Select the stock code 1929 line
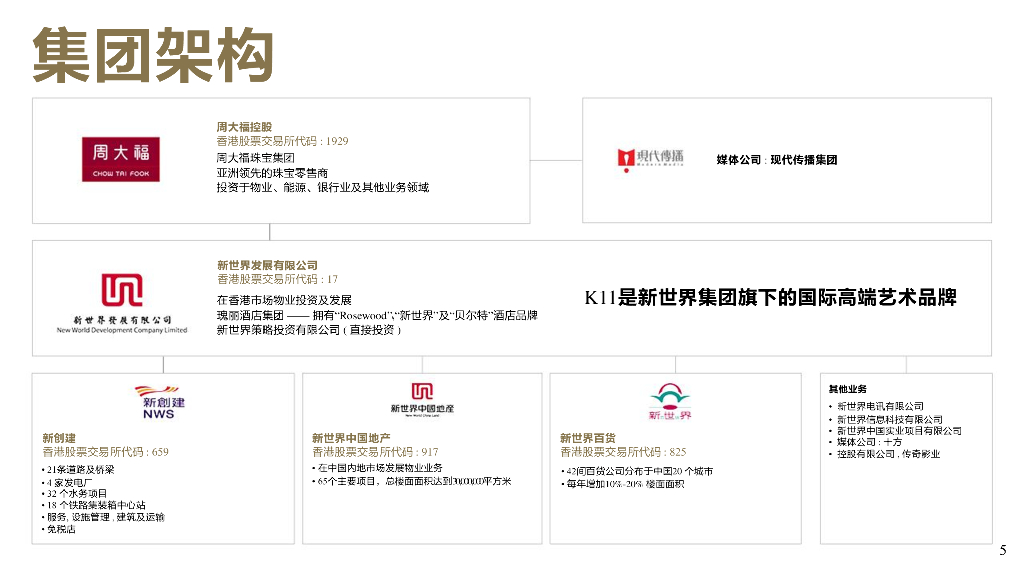This screenshot has width=1024, height=576. point(282,141)
